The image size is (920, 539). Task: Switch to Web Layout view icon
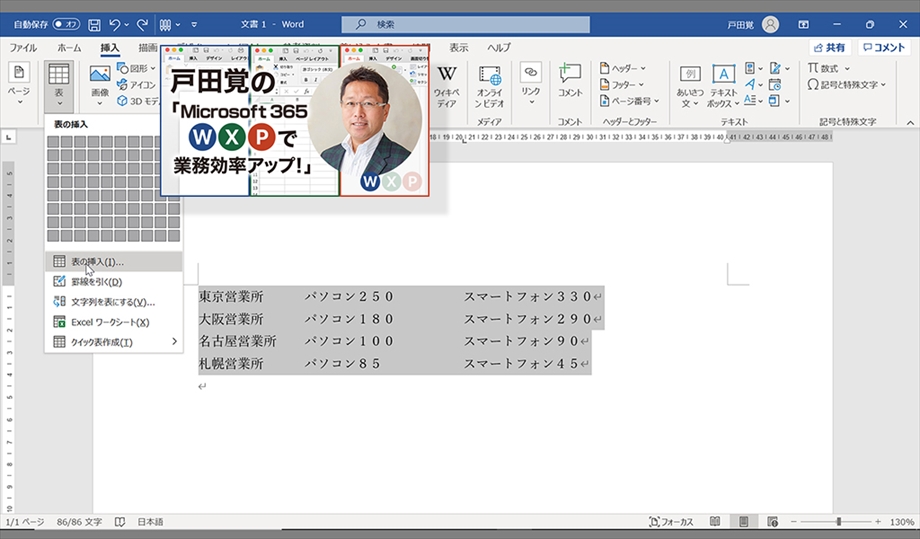[x=773, y=521]
